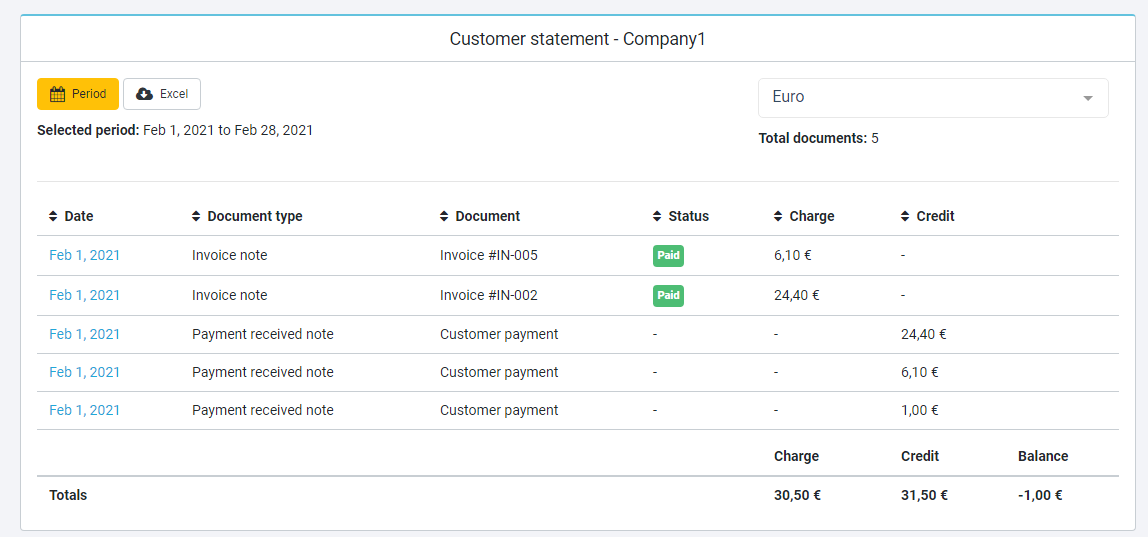Sort by Document type arrows icon
The width and height of the screenshot is (1148, 537).
[x=196, y=216]
